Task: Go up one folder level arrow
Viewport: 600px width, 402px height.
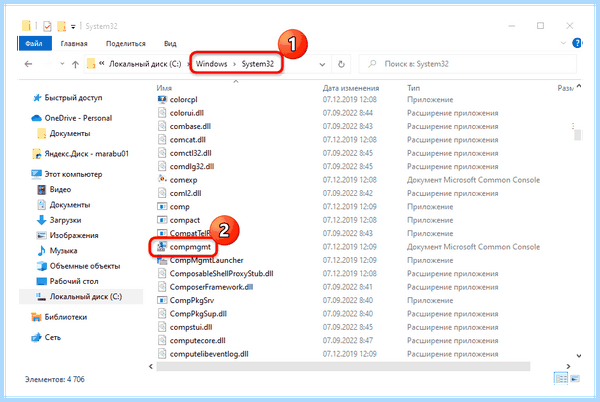Action: click(x=75, y=64)
